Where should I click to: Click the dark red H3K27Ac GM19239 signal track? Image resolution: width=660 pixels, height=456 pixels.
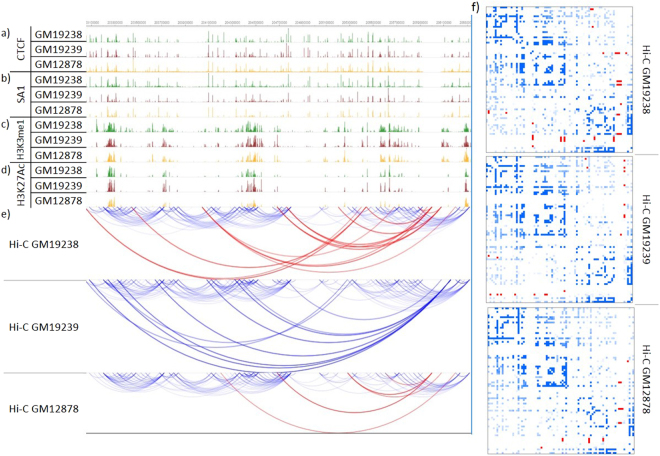[279, 186]
